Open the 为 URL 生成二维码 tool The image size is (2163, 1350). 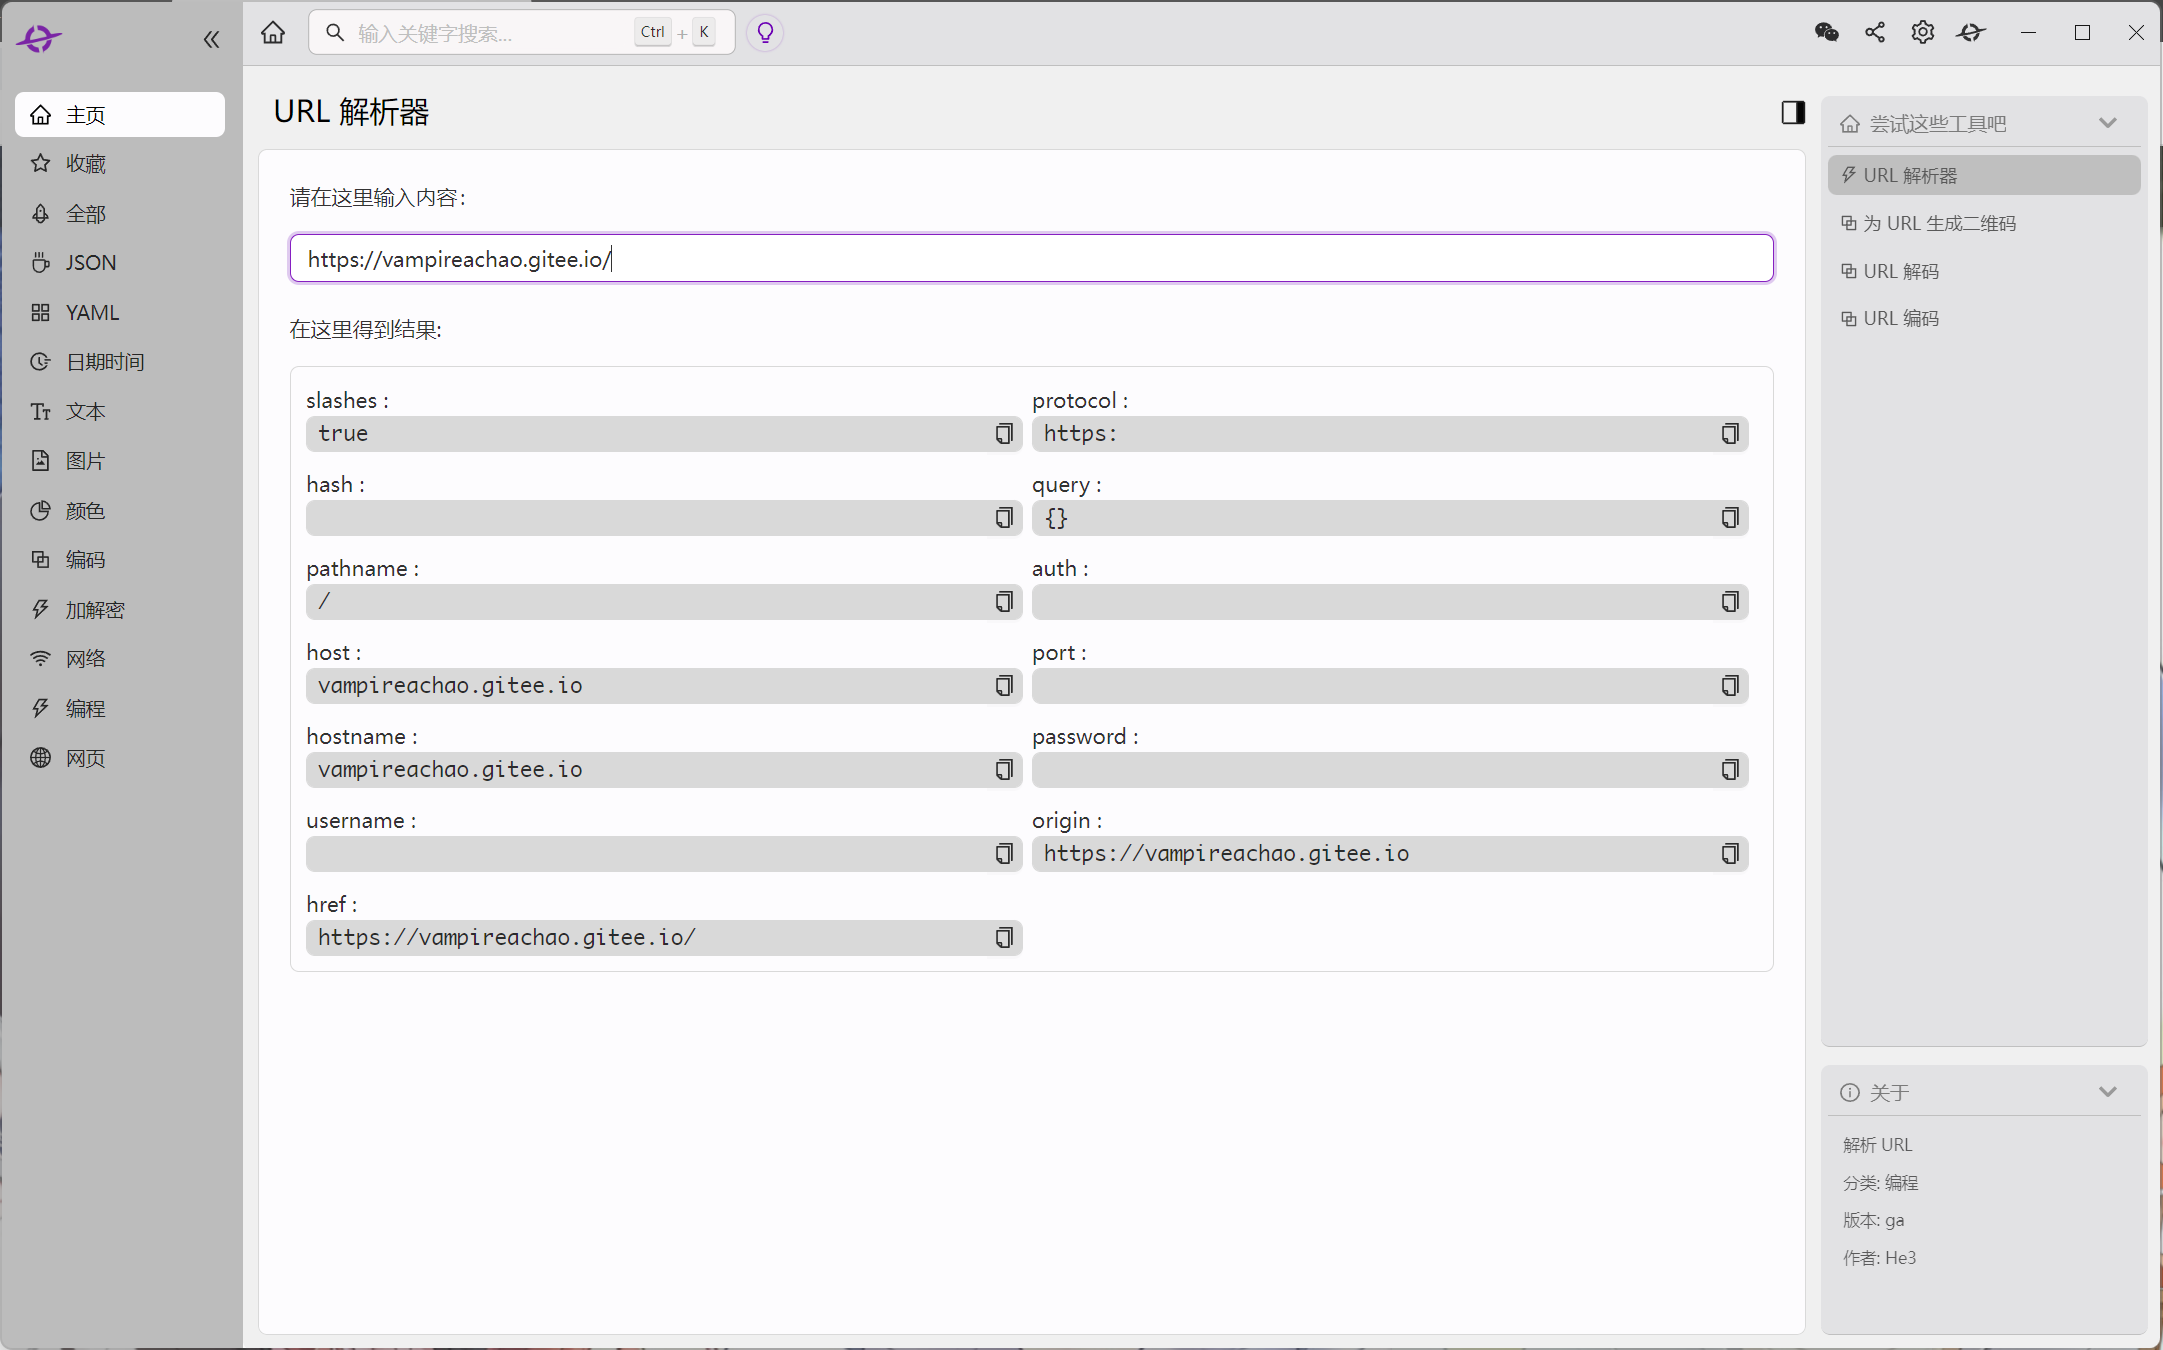pyautogui.click(x=1939, y=223)
